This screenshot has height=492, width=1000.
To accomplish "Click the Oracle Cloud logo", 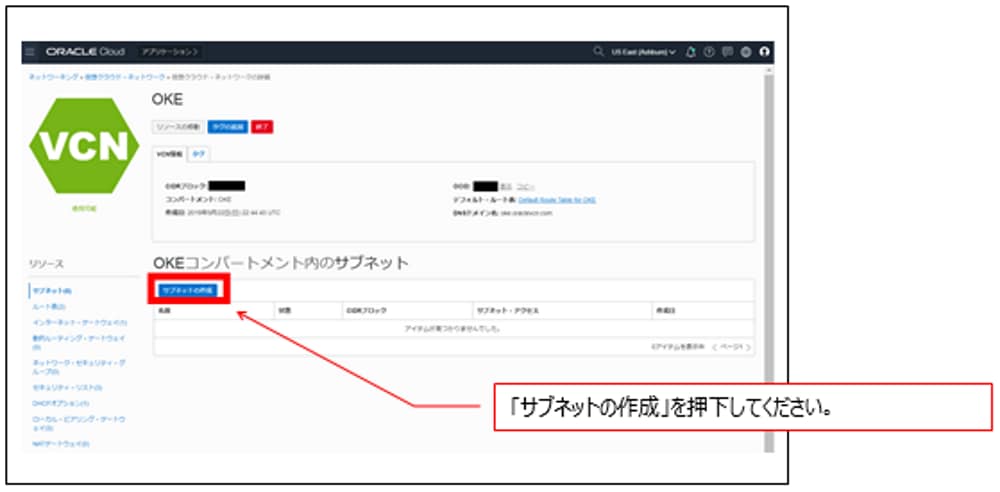I will (85, 52).
